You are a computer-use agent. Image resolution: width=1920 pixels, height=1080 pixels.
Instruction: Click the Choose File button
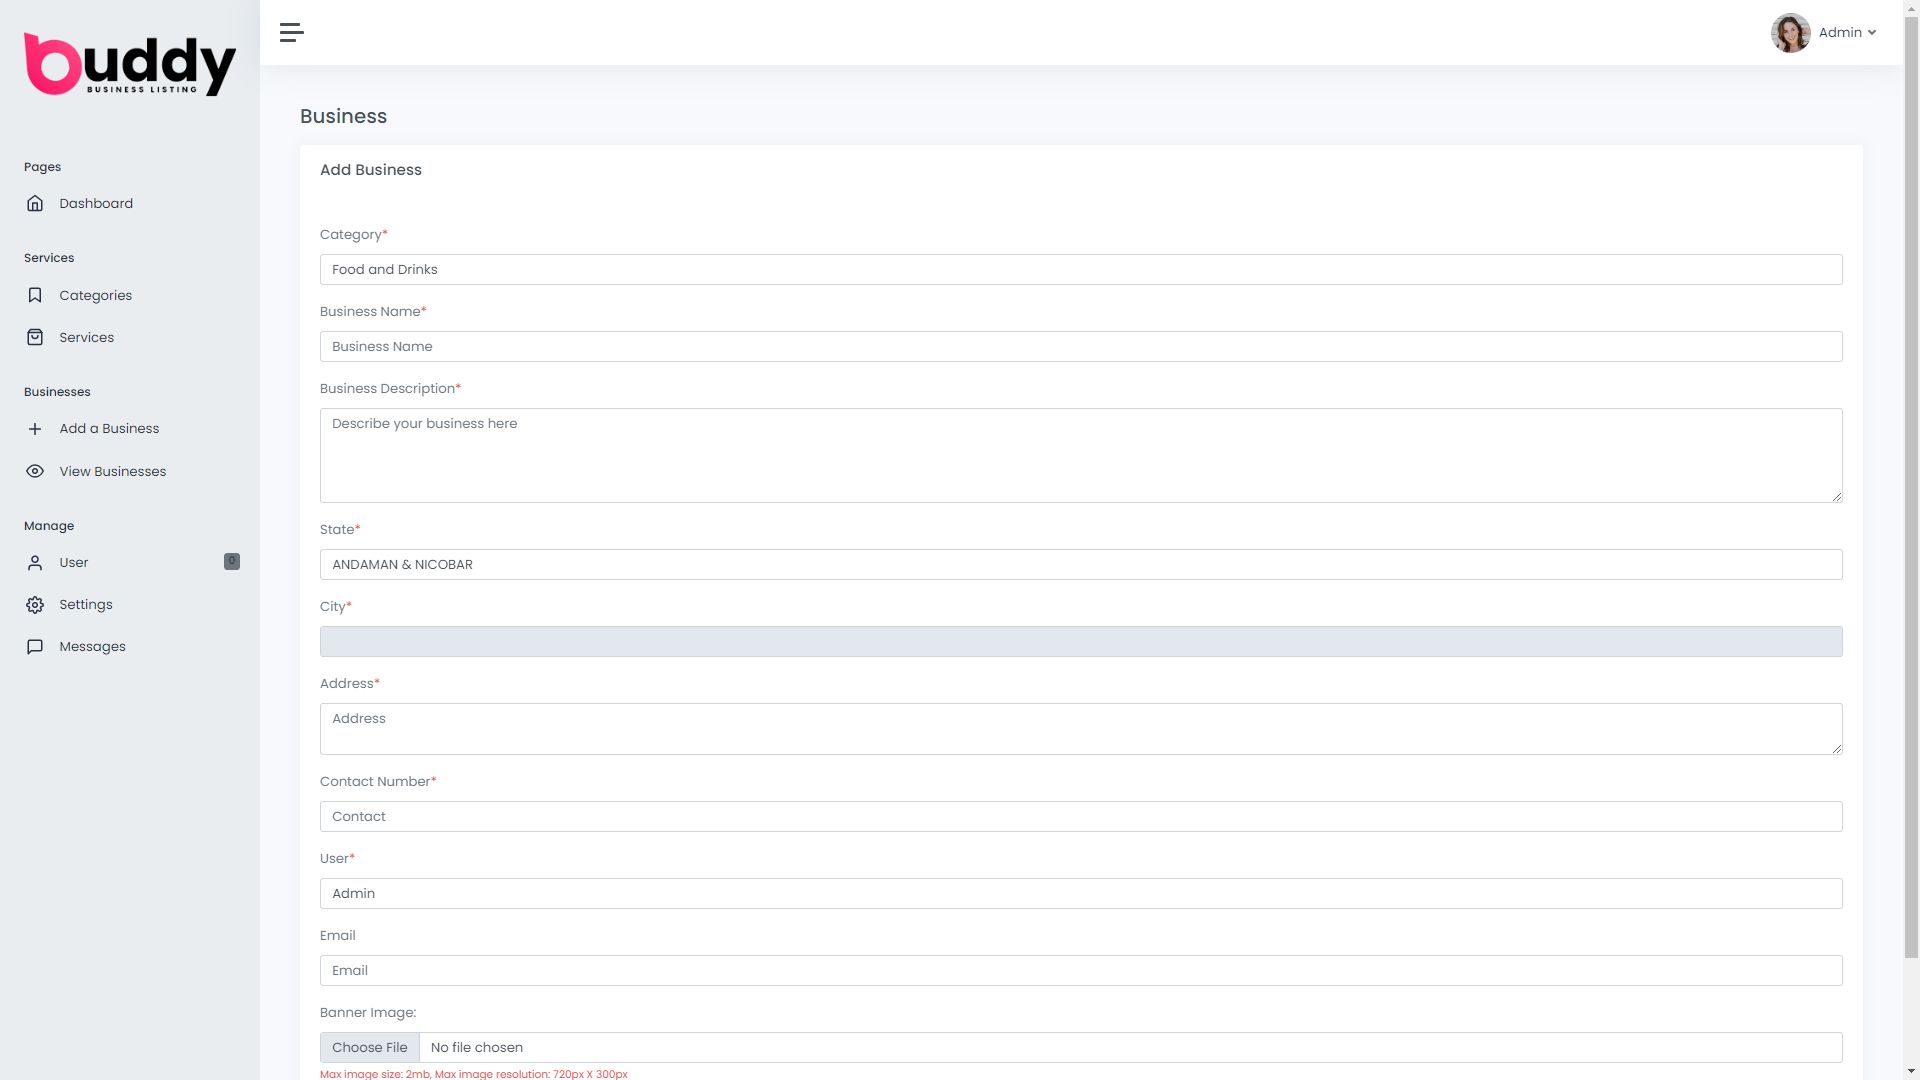tap(370, 1048)
